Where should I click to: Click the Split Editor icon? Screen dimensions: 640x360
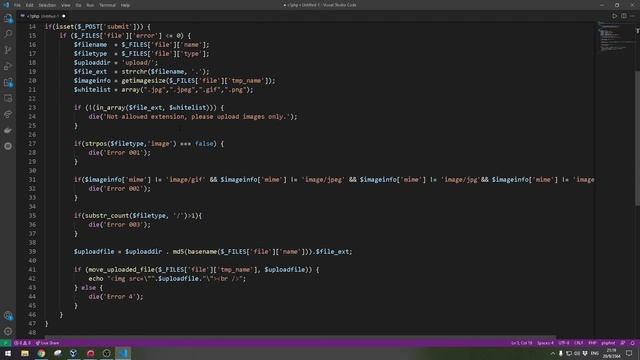624,16
